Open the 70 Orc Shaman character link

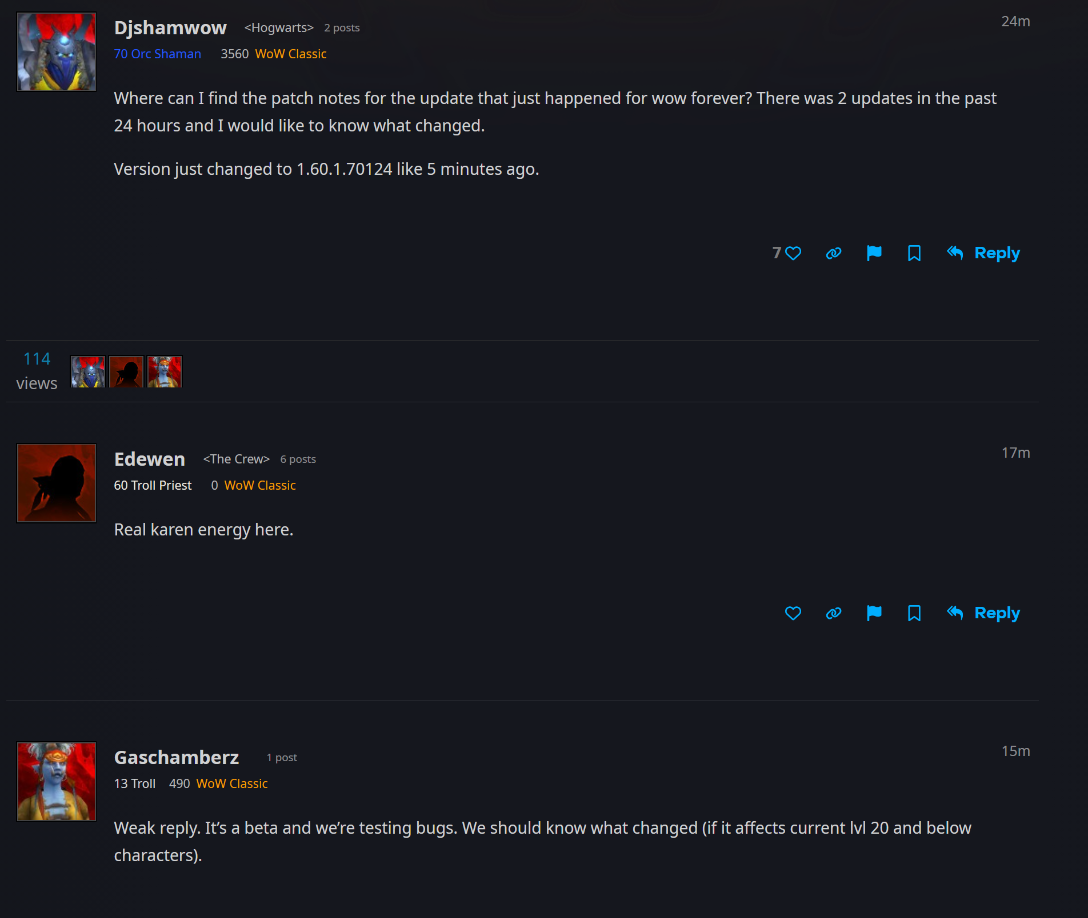click(158, 54)
